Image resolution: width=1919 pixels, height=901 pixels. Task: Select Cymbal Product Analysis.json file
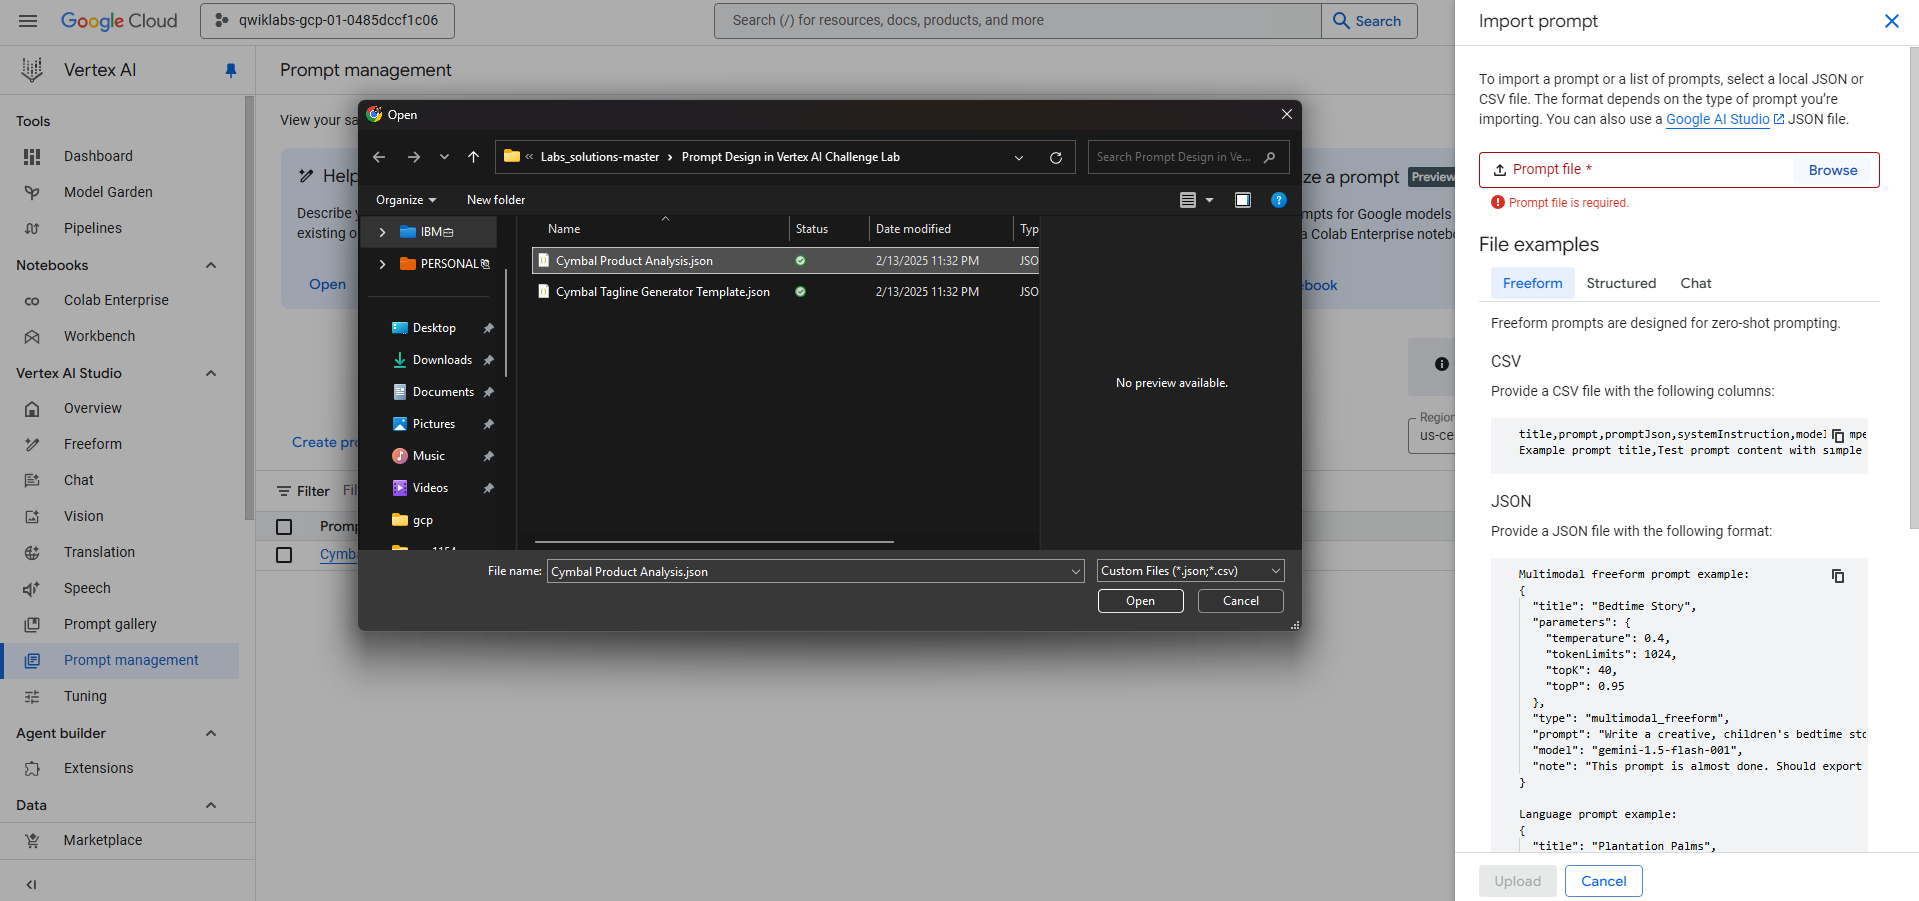pos(786,261)
